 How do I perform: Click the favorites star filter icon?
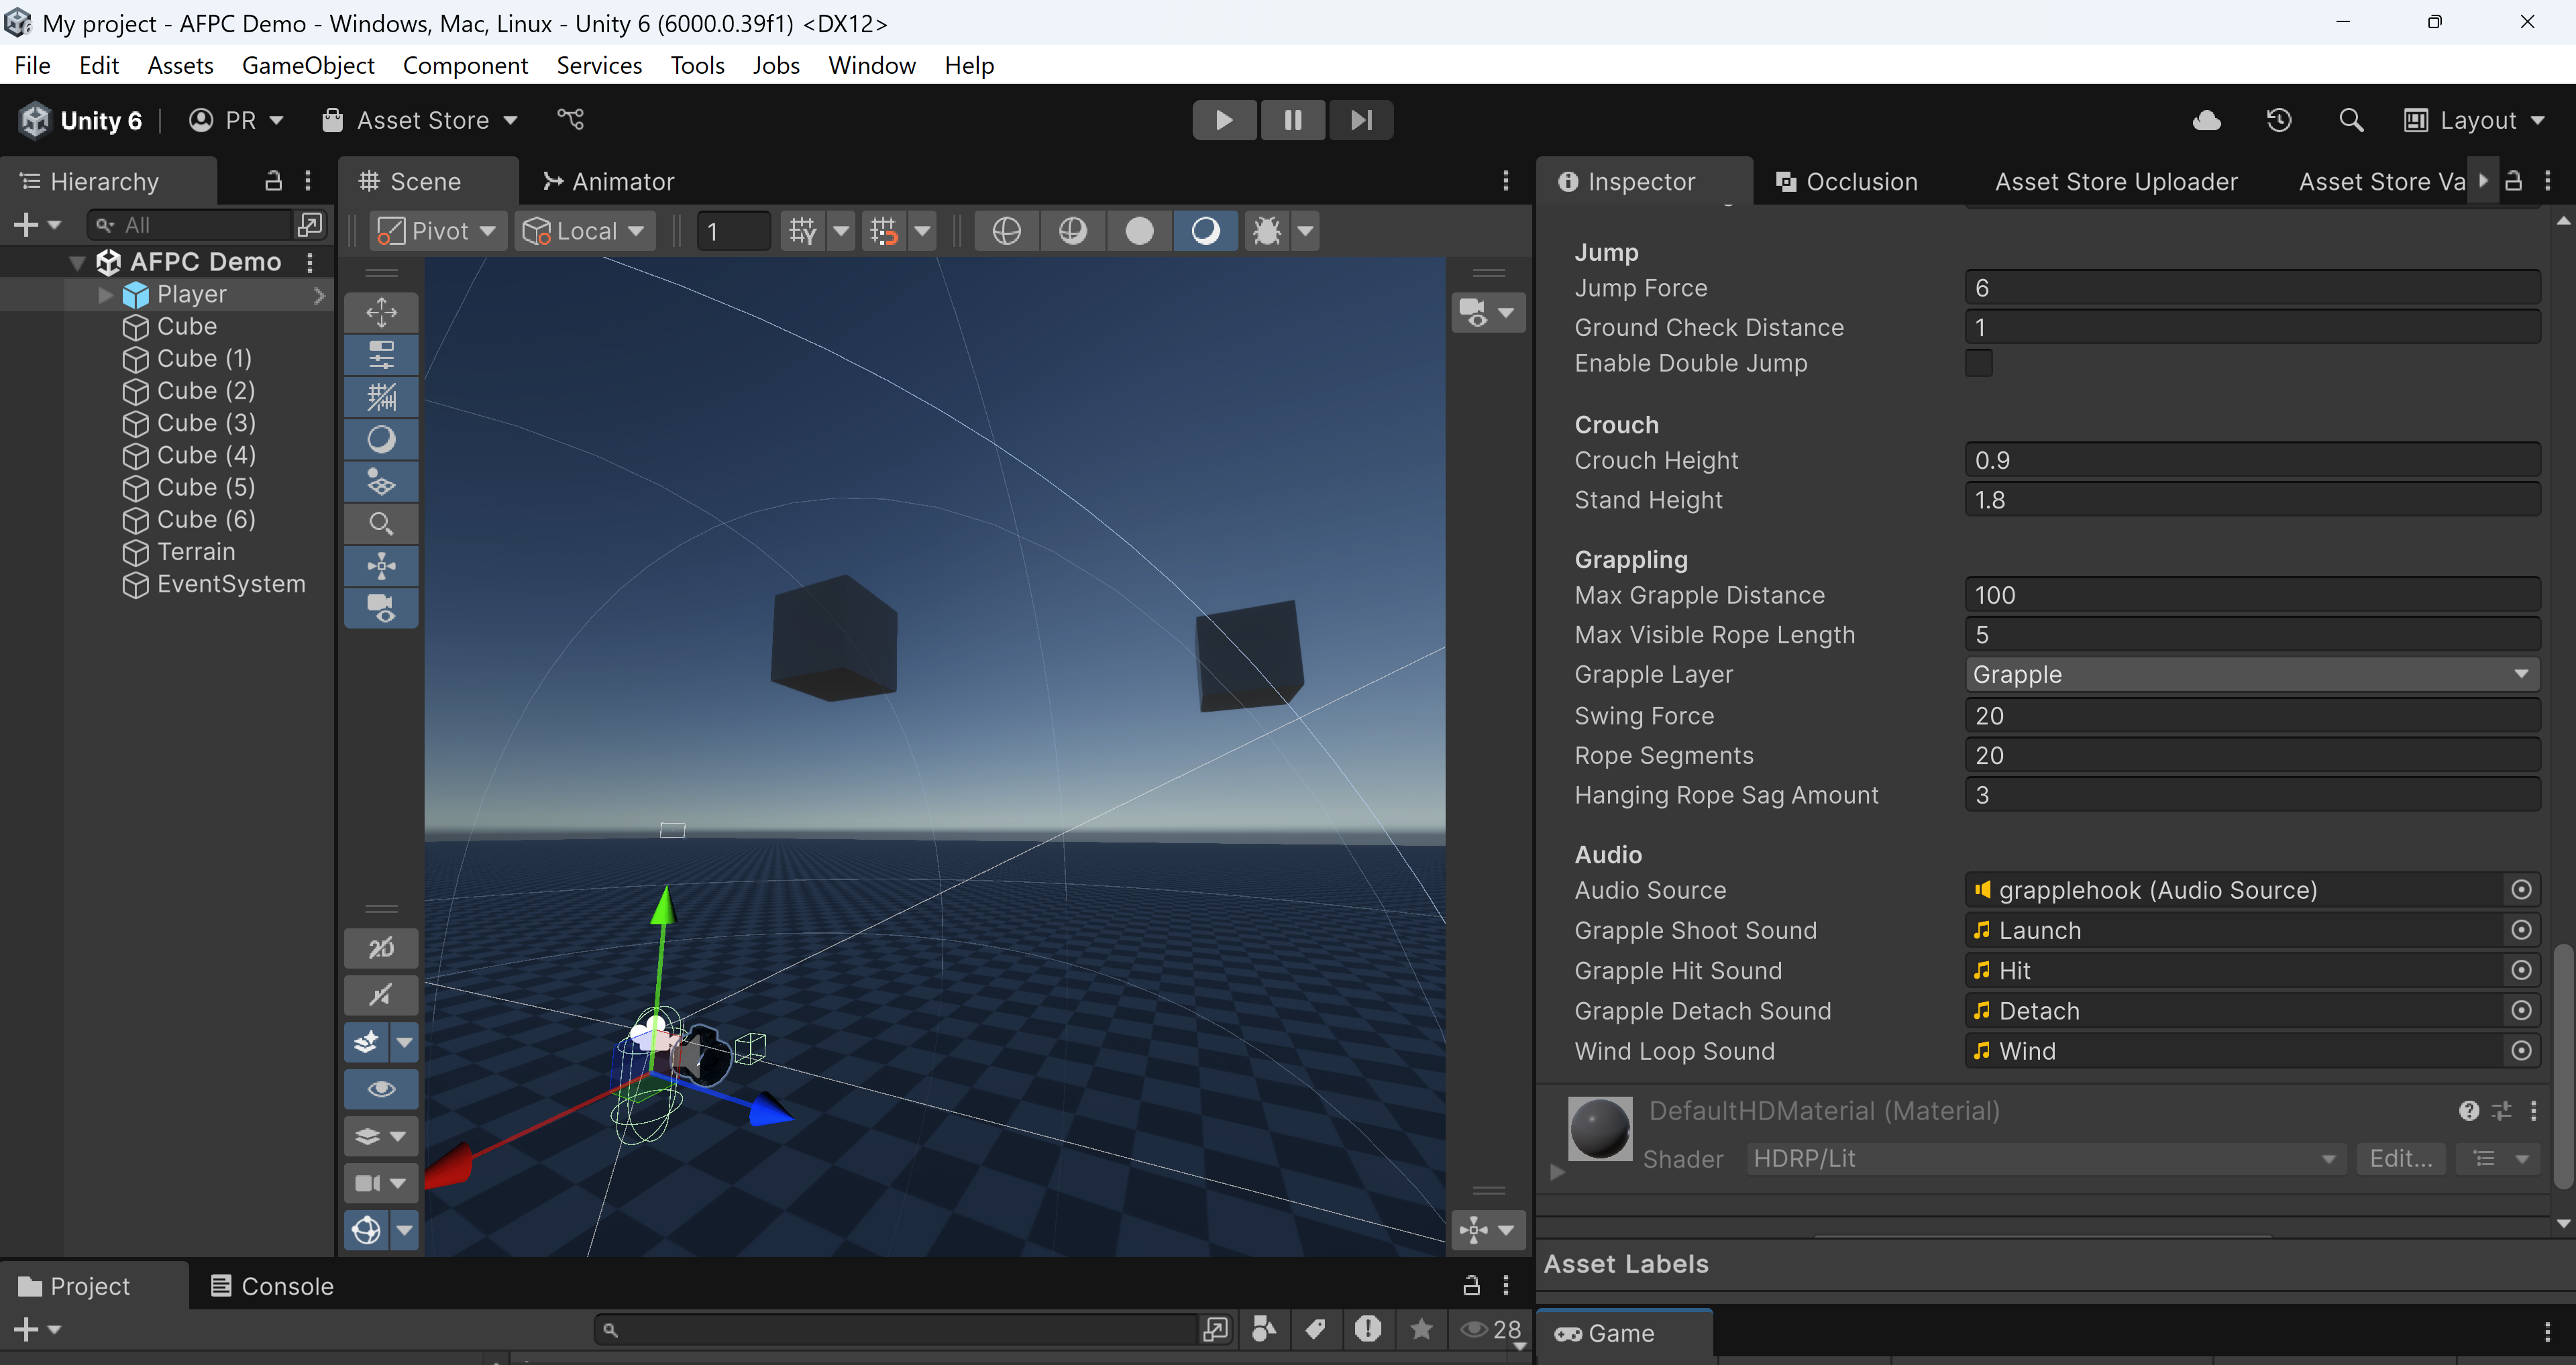coord(1421,1329)
